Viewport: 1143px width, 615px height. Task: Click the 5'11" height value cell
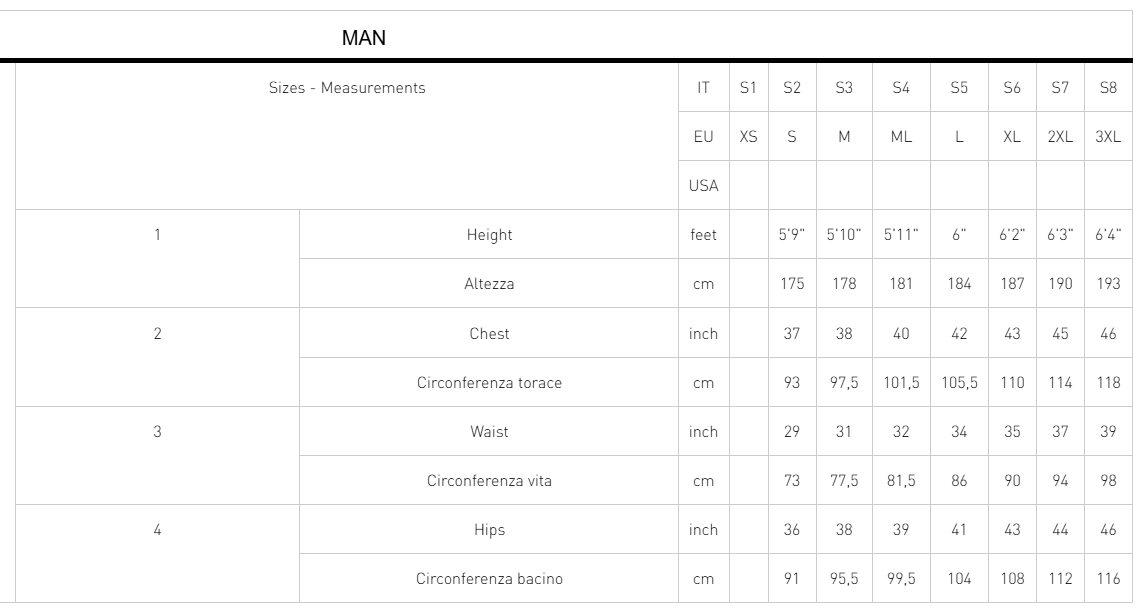point(901,235)
